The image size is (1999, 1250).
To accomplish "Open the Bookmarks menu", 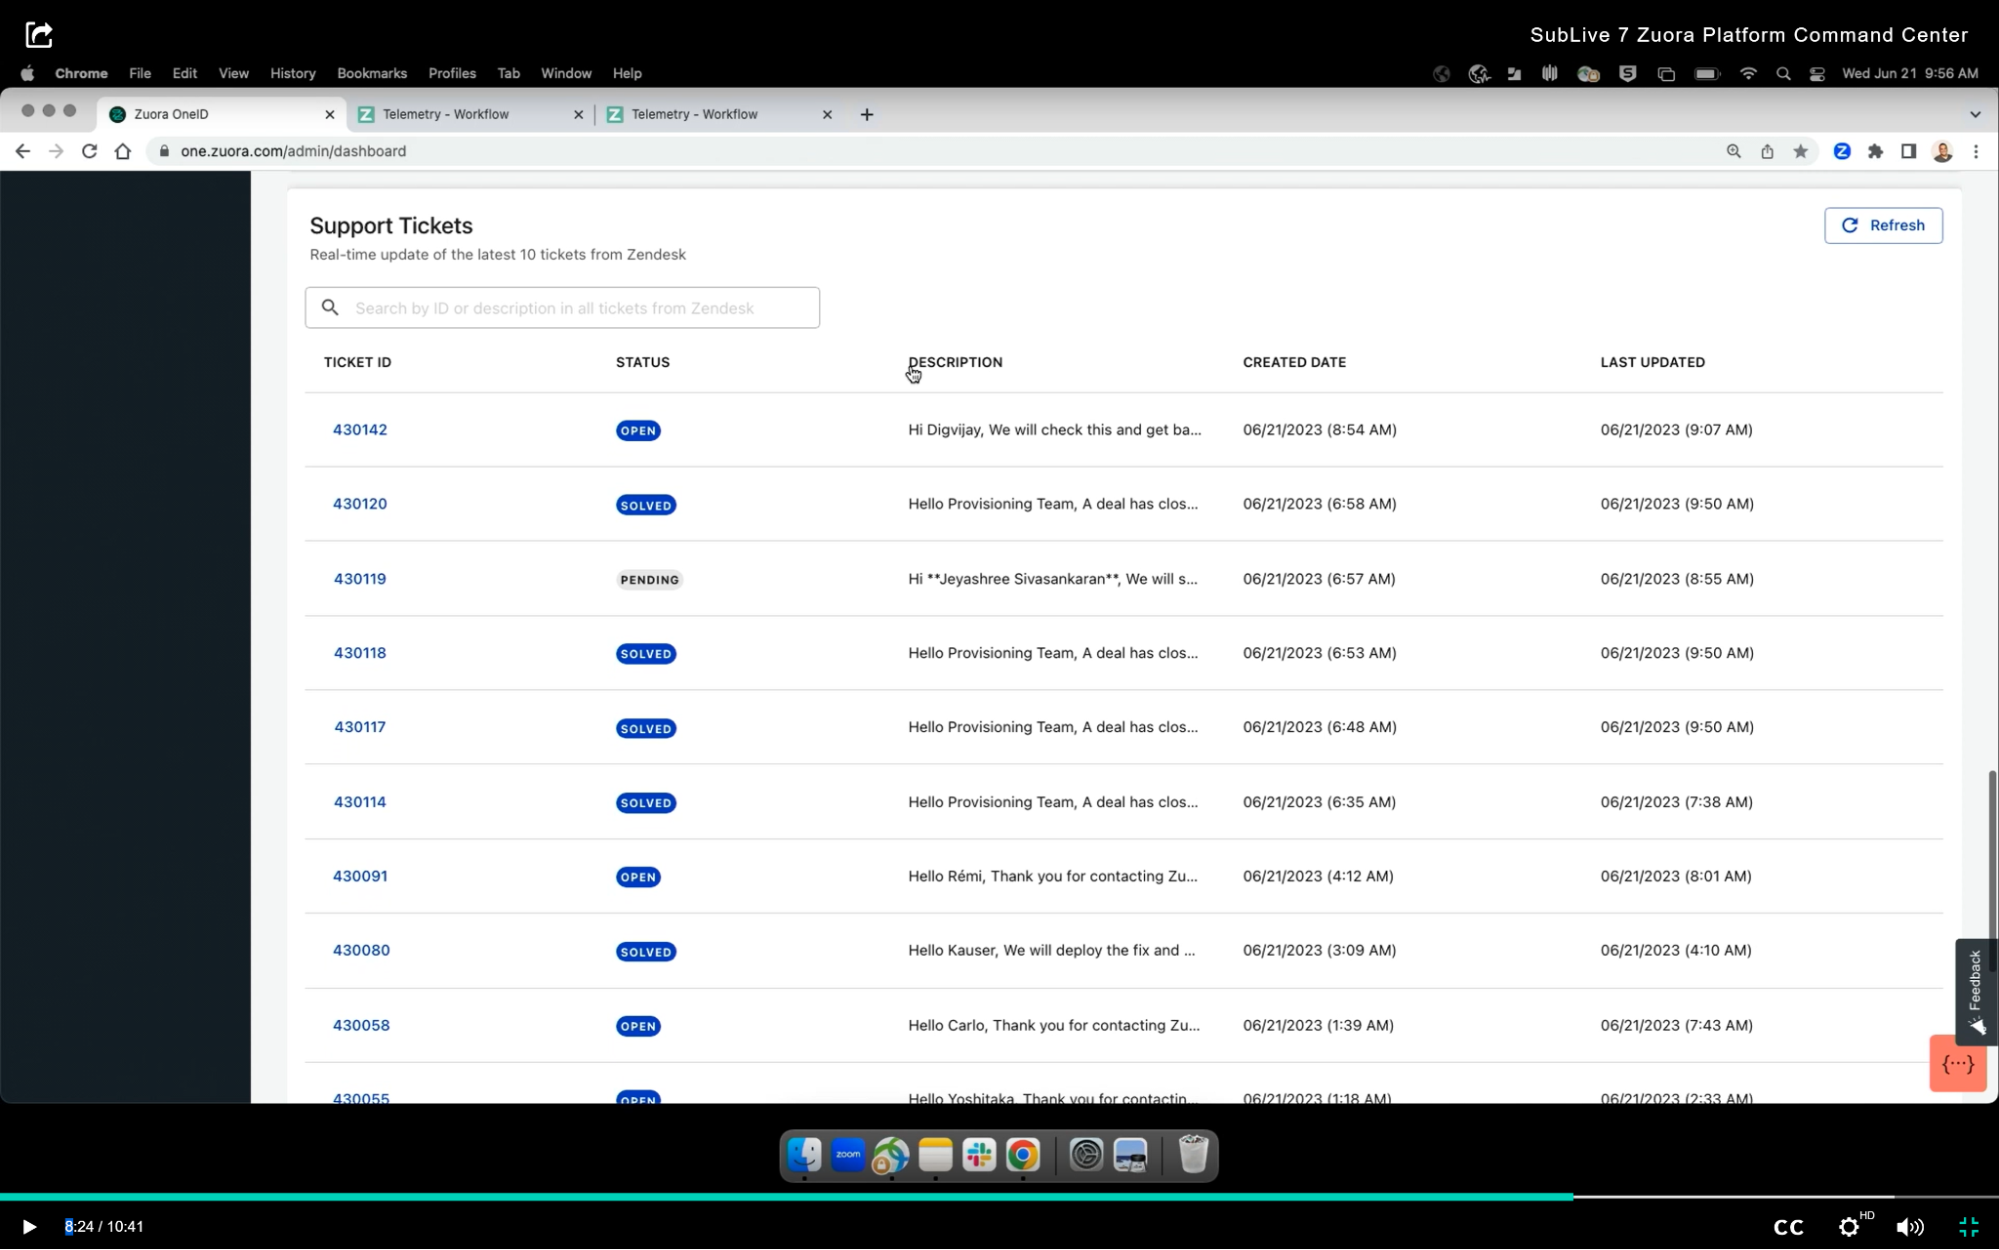I will 371,73.
